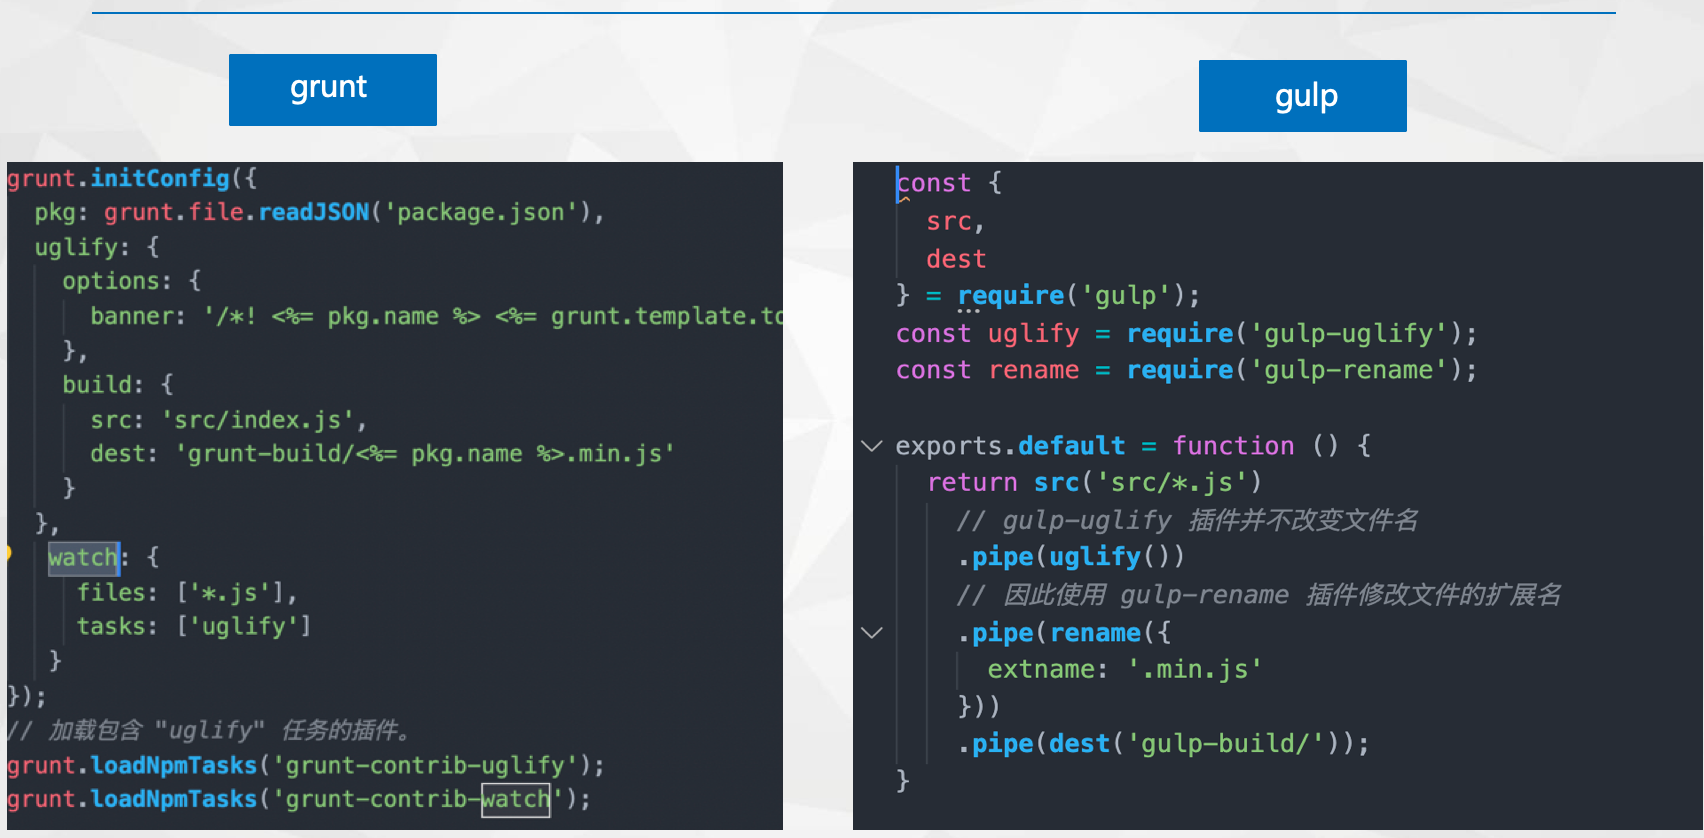Click the blue gulp label button
1704x838 pixels.
pyautogui.click(x=1302, y=96)
